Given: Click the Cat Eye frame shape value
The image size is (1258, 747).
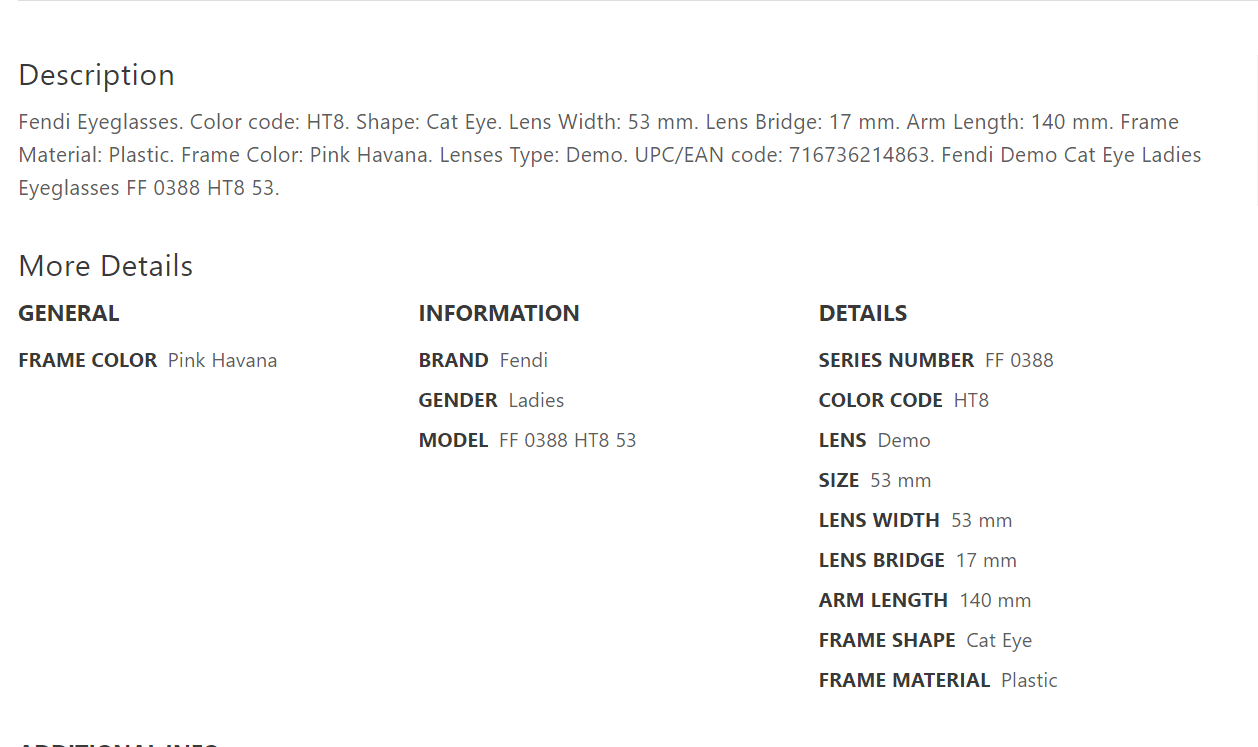Looking at the screenshot, I should [998, 640].
